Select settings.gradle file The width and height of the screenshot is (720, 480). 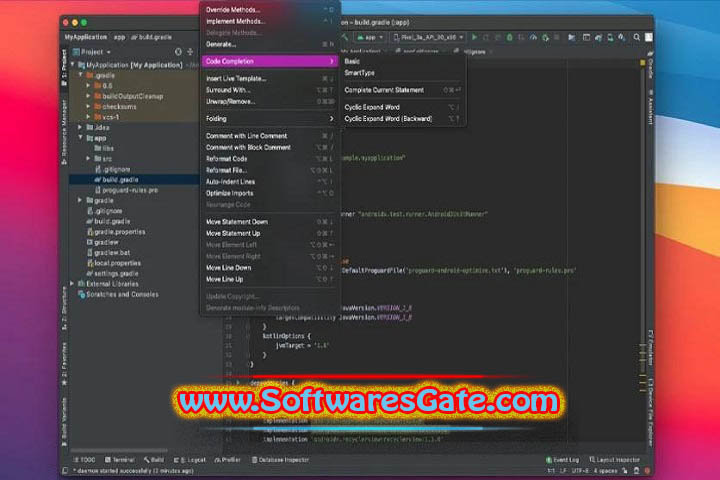click(112, 274)
